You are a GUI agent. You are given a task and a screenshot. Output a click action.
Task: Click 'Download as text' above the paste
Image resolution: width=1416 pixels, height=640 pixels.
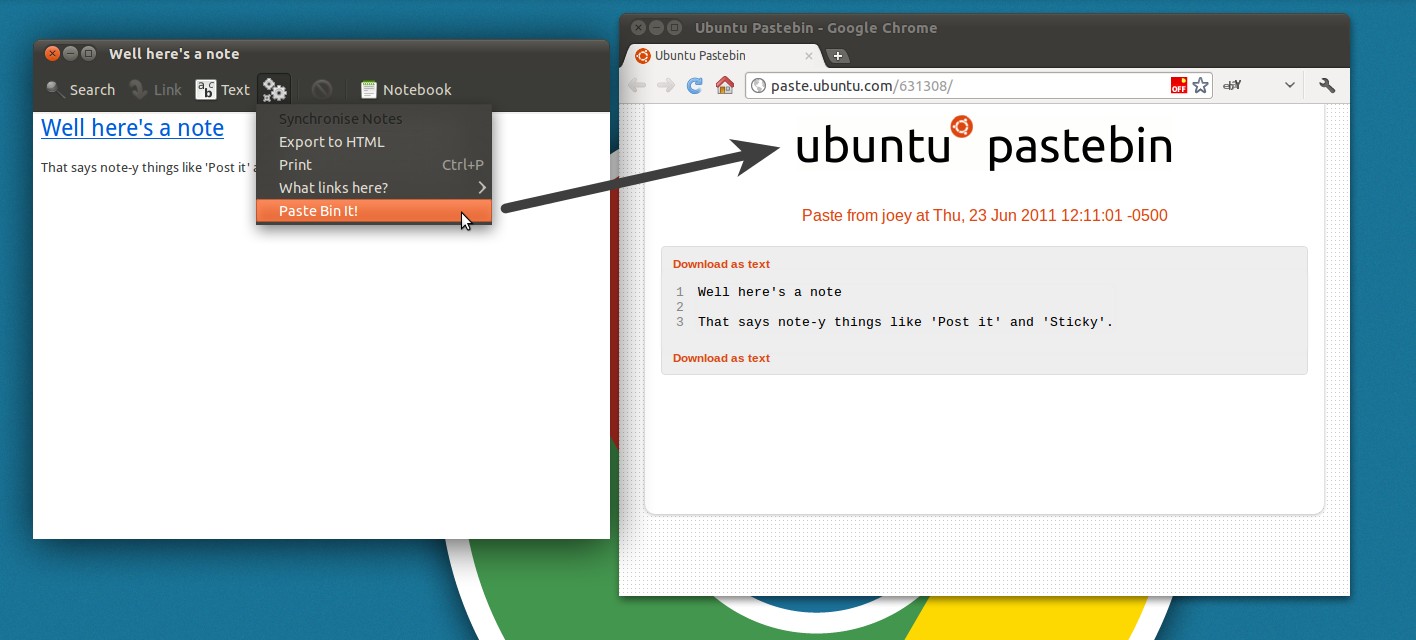(x=721, y=264)
